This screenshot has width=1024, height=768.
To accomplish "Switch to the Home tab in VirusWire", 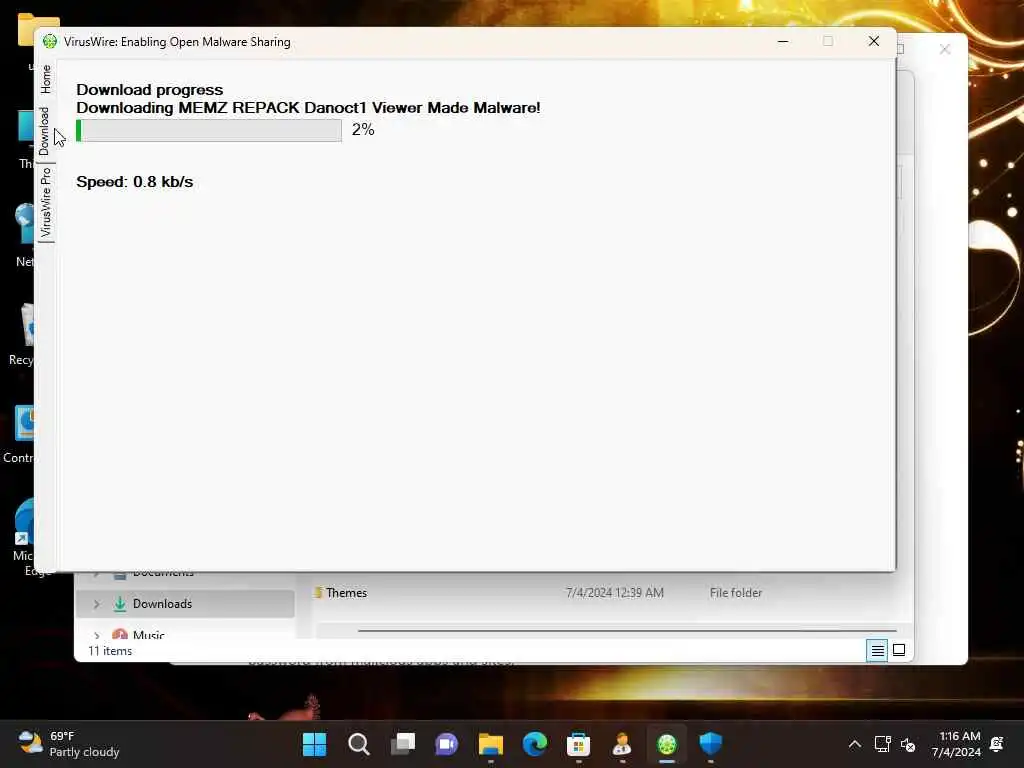I will [45, 79].
